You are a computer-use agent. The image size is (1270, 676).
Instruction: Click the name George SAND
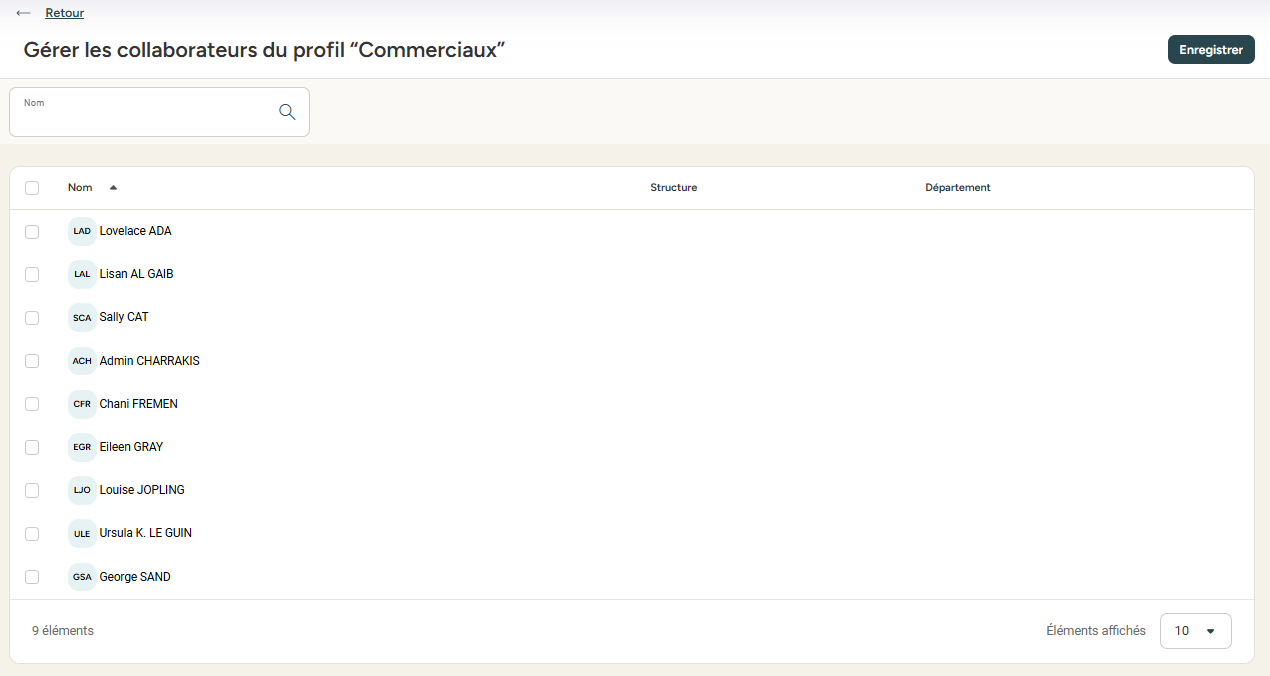[x=135, y=577]
